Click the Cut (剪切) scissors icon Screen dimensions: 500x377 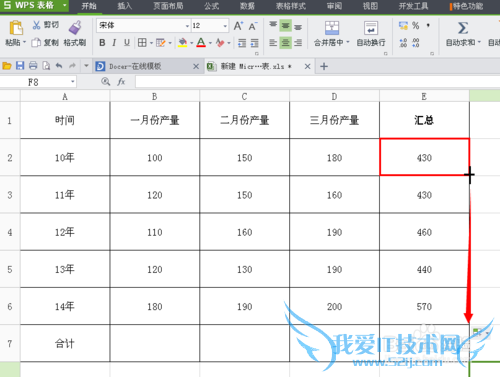[36, 25]
